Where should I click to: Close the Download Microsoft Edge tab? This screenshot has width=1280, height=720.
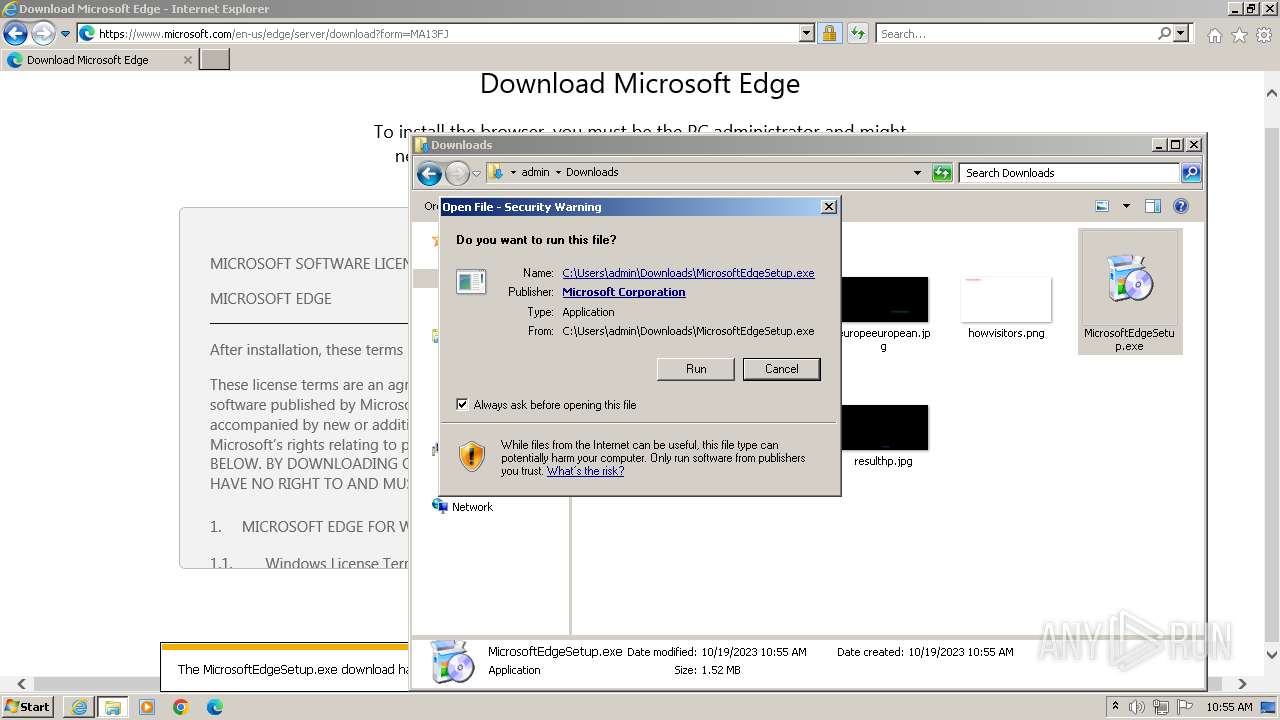click(x=187, y=60)
